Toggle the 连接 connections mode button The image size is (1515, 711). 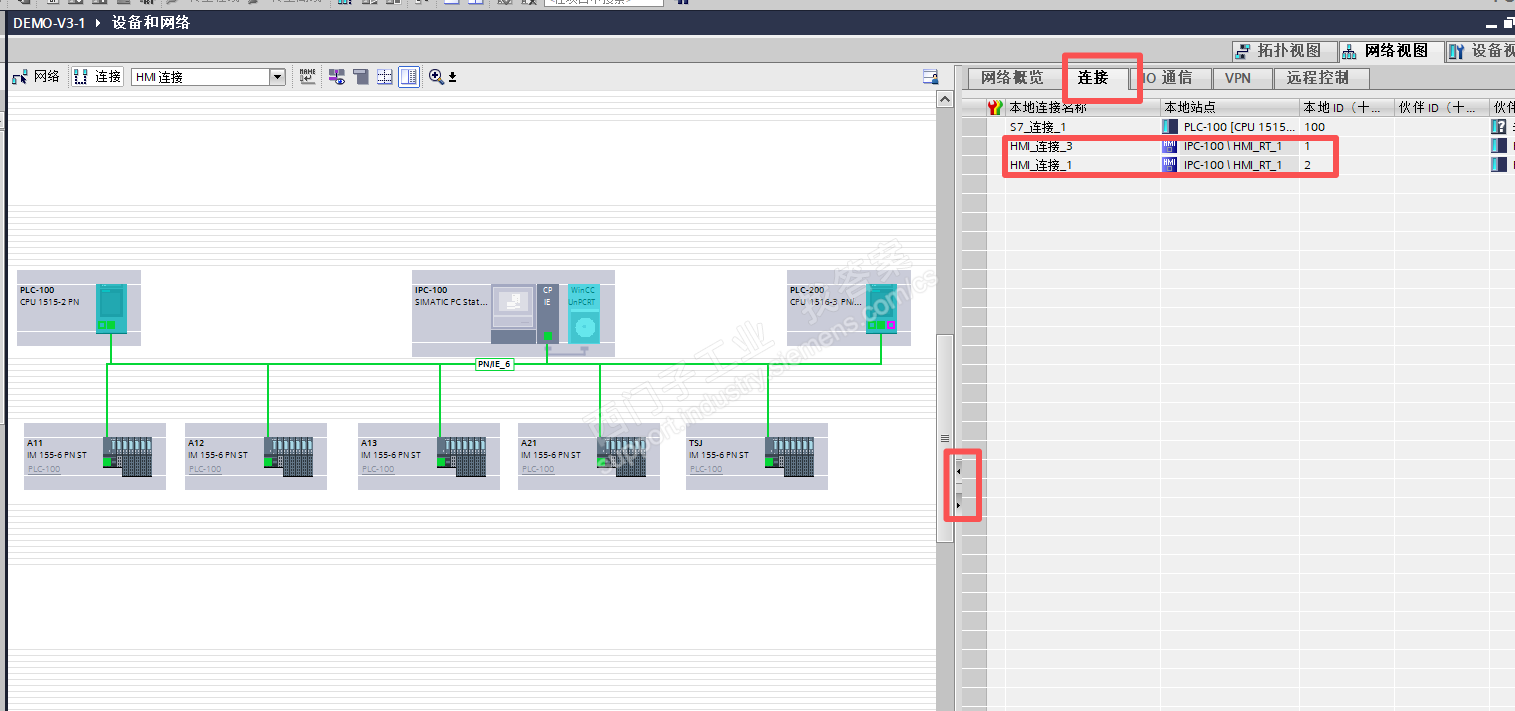coord(97,77)
